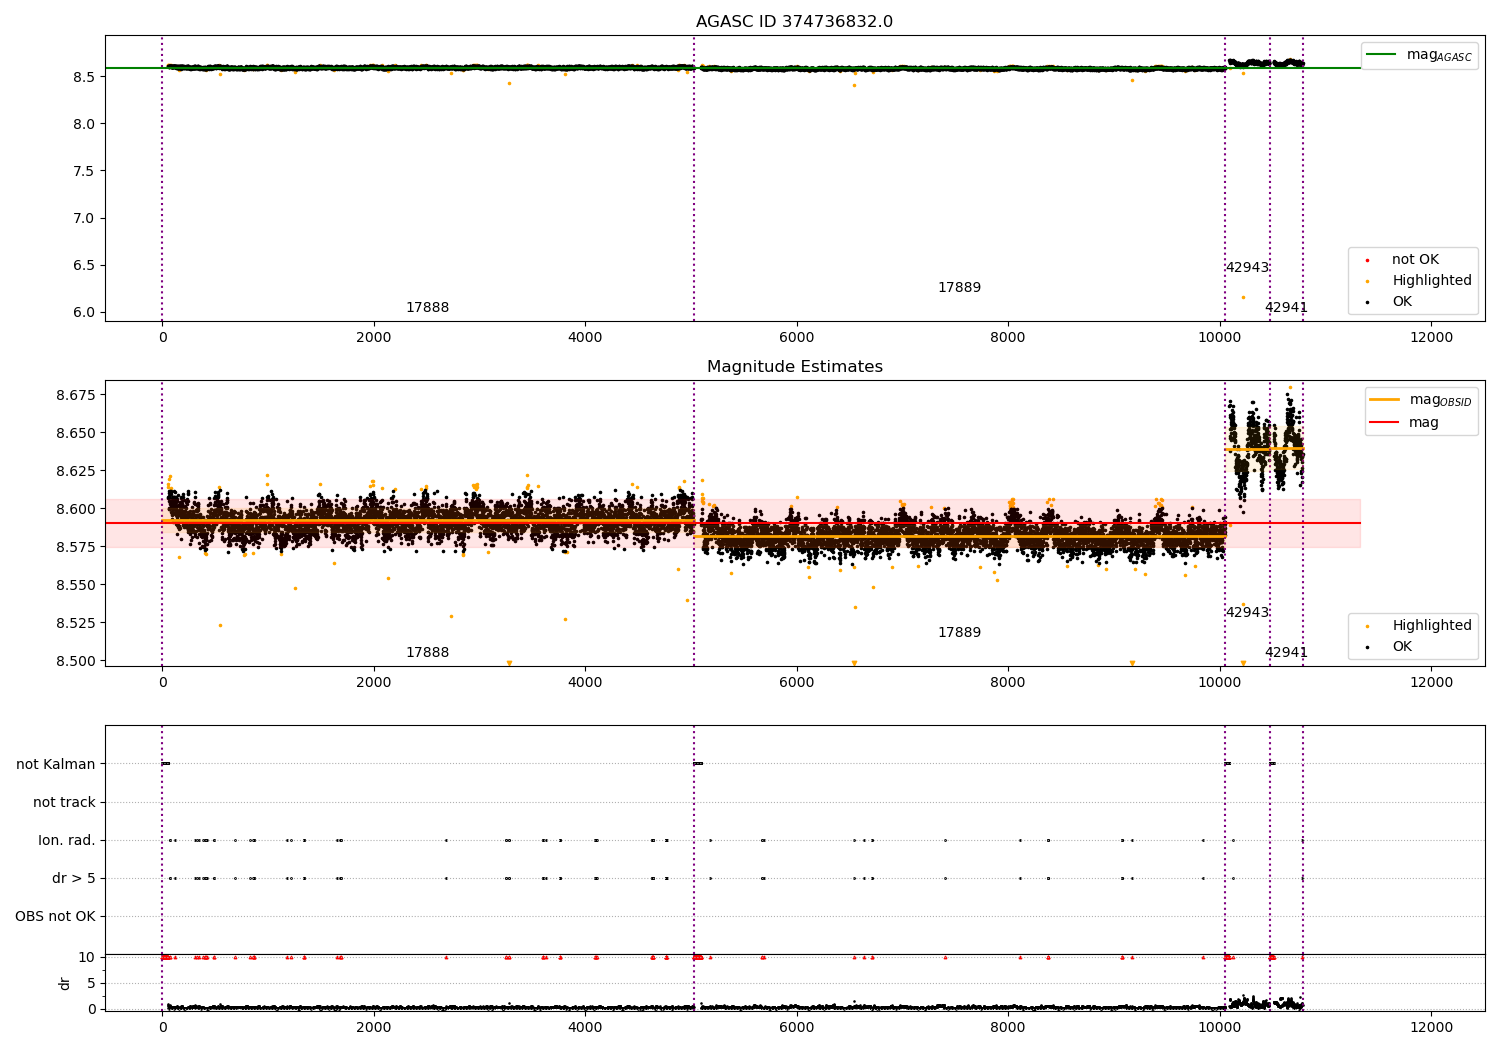Click obsid label 17889 in the top plot
This screenshot has height=1050, width=1500.
point(959,288)
